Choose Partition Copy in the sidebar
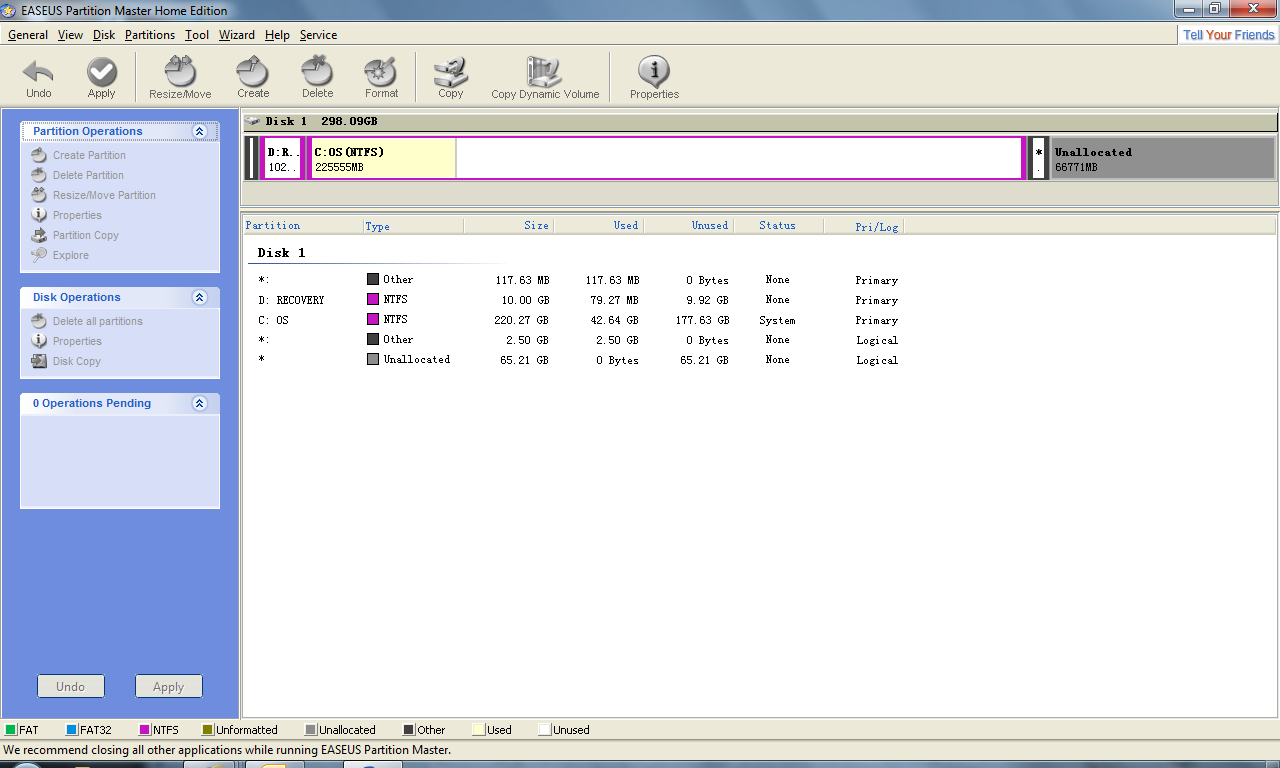This screenshot has height=768, width=1280. [x=85, y=236]
